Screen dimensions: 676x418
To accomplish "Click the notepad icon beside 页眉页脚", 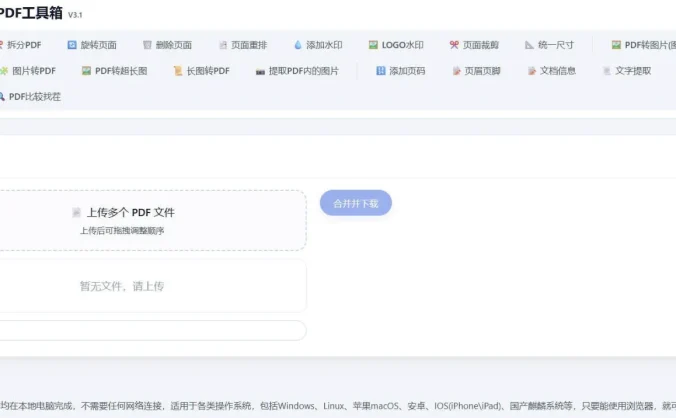I will click(457, 71).
